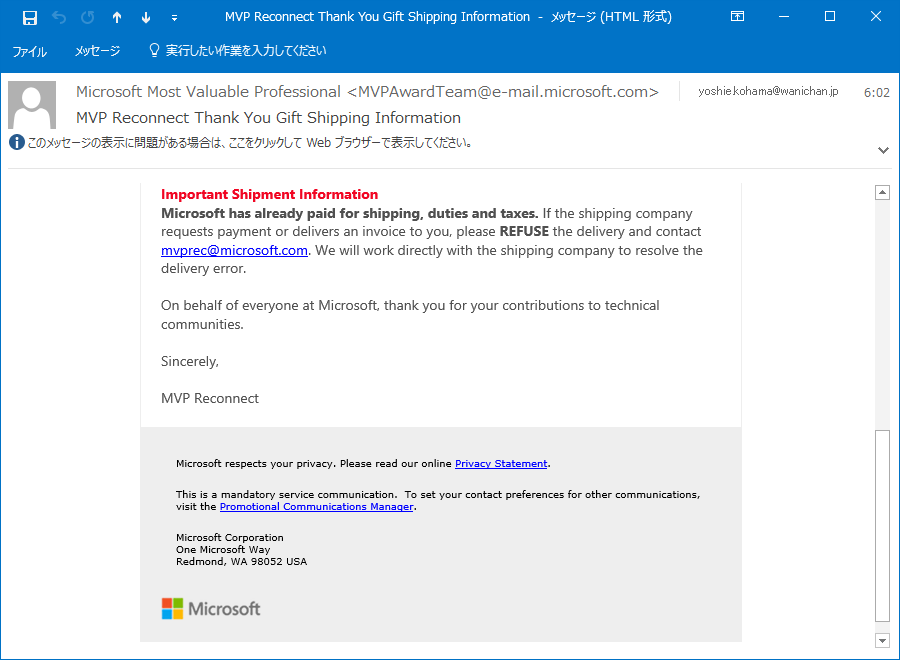
Task: Click the sender's profile avatar picture
Action: pyautogui.click(x=32, y=104)
